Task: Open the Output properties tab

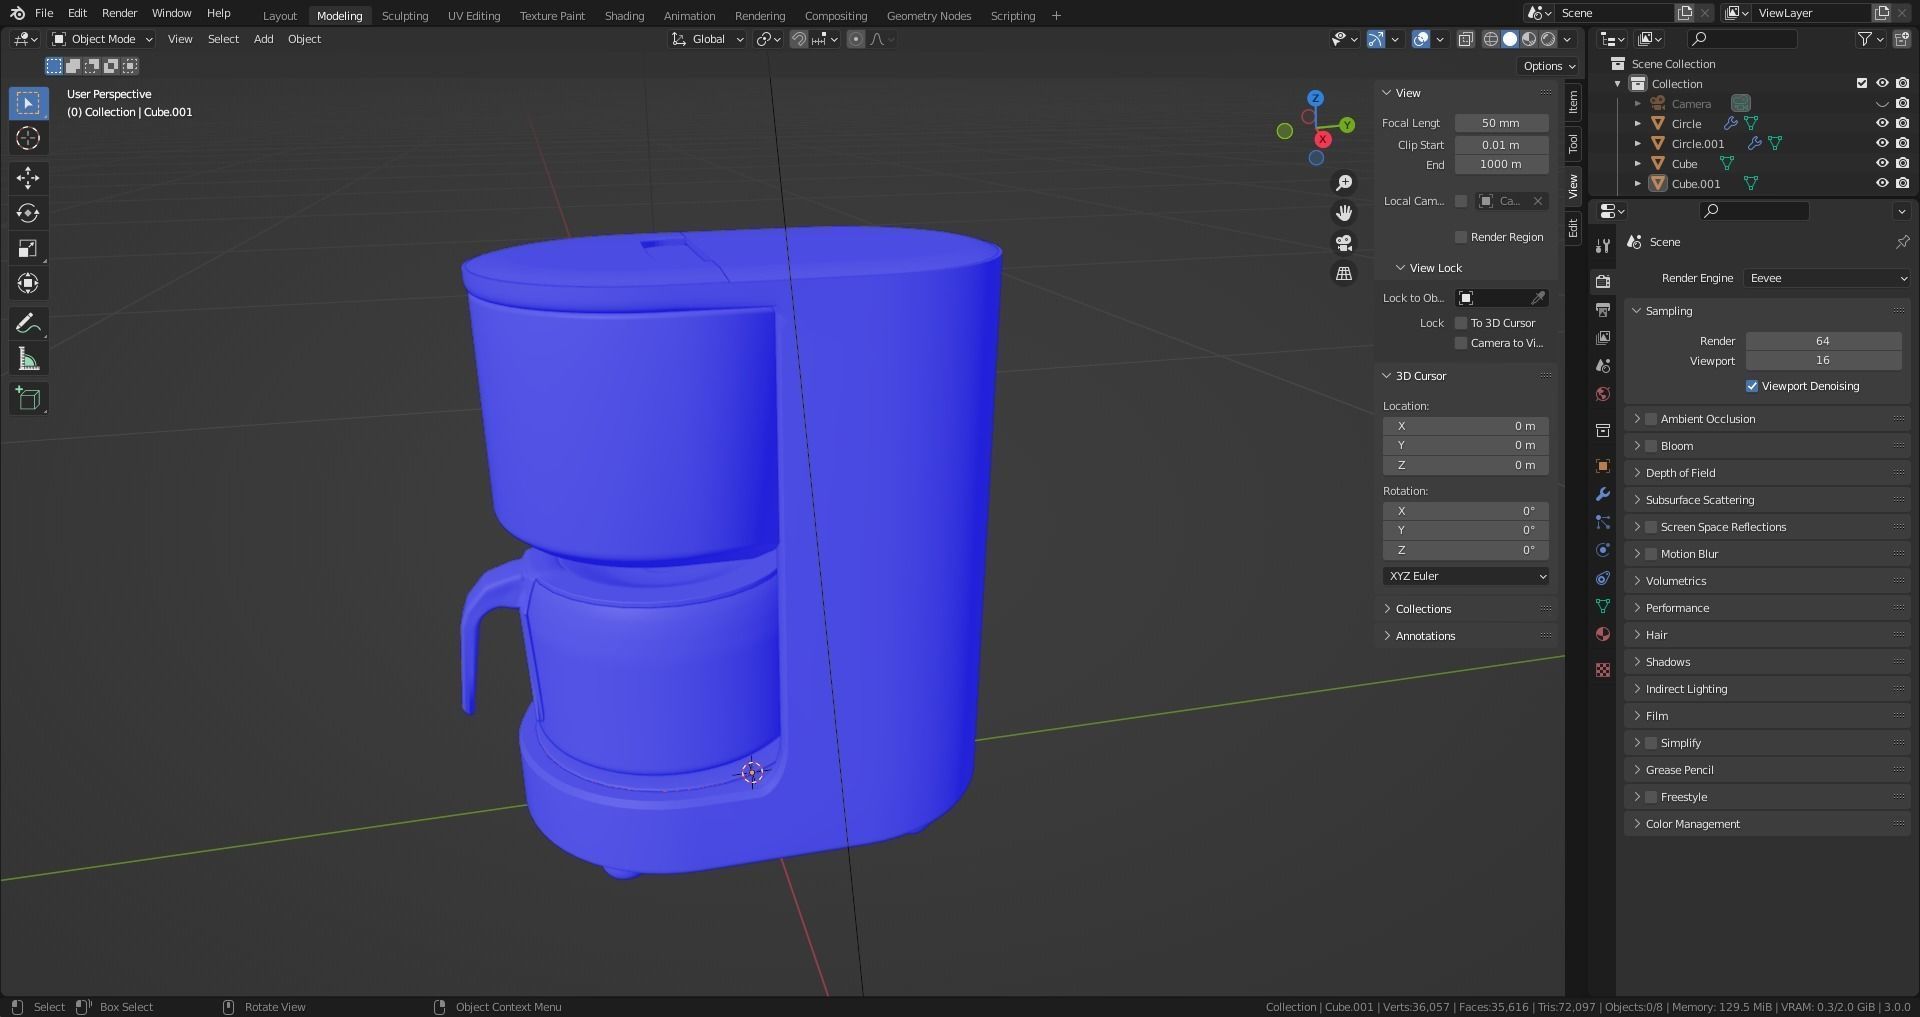Action: coord(1603,310)
